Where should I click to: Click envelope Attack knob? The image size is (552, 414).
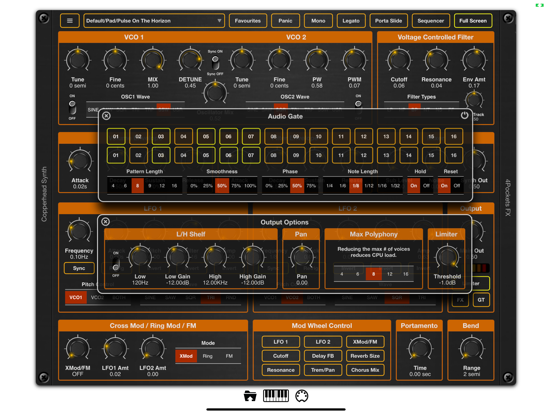coord(80,161)
